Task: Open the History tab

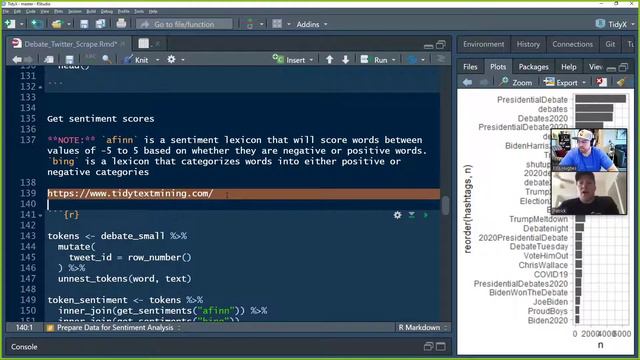Action: point(528,44)
